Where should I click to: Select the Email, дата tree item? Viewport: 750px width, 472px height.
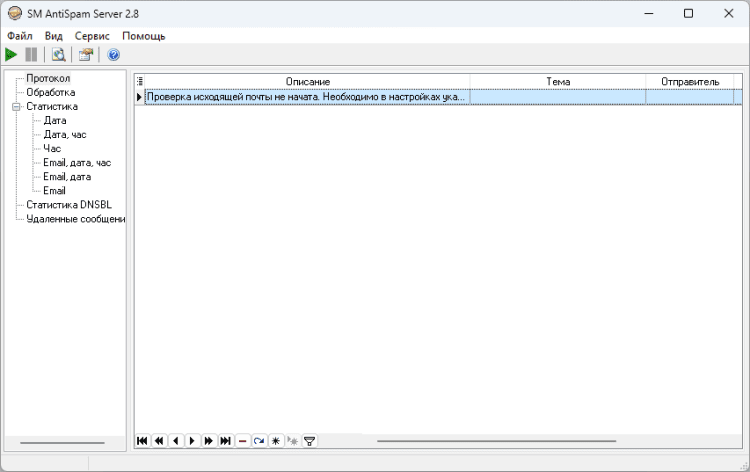(x=67, y=177)
